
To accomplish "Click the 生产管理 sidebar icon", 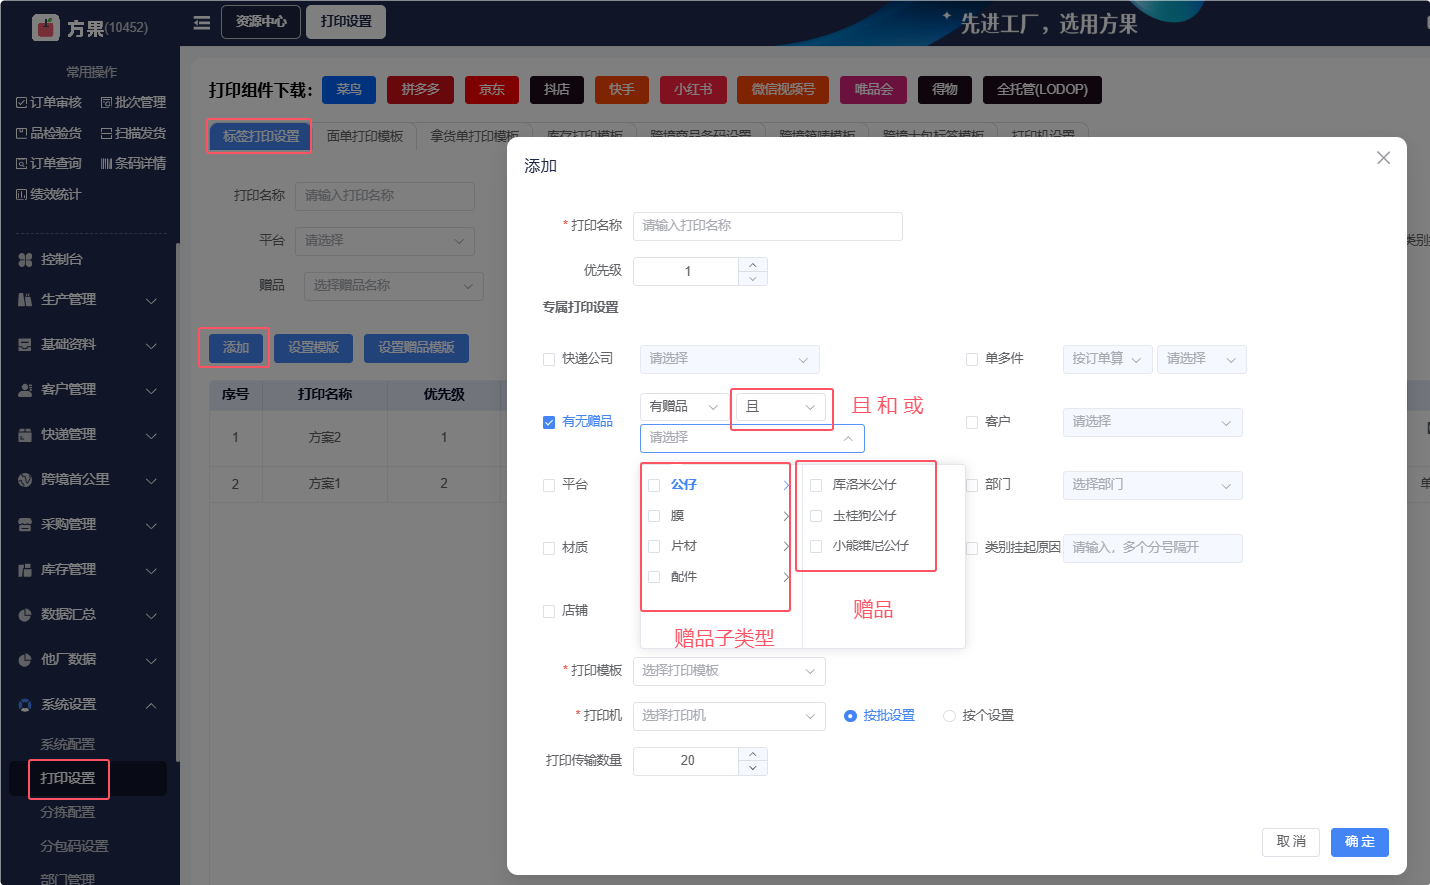I will pos(25,299).
